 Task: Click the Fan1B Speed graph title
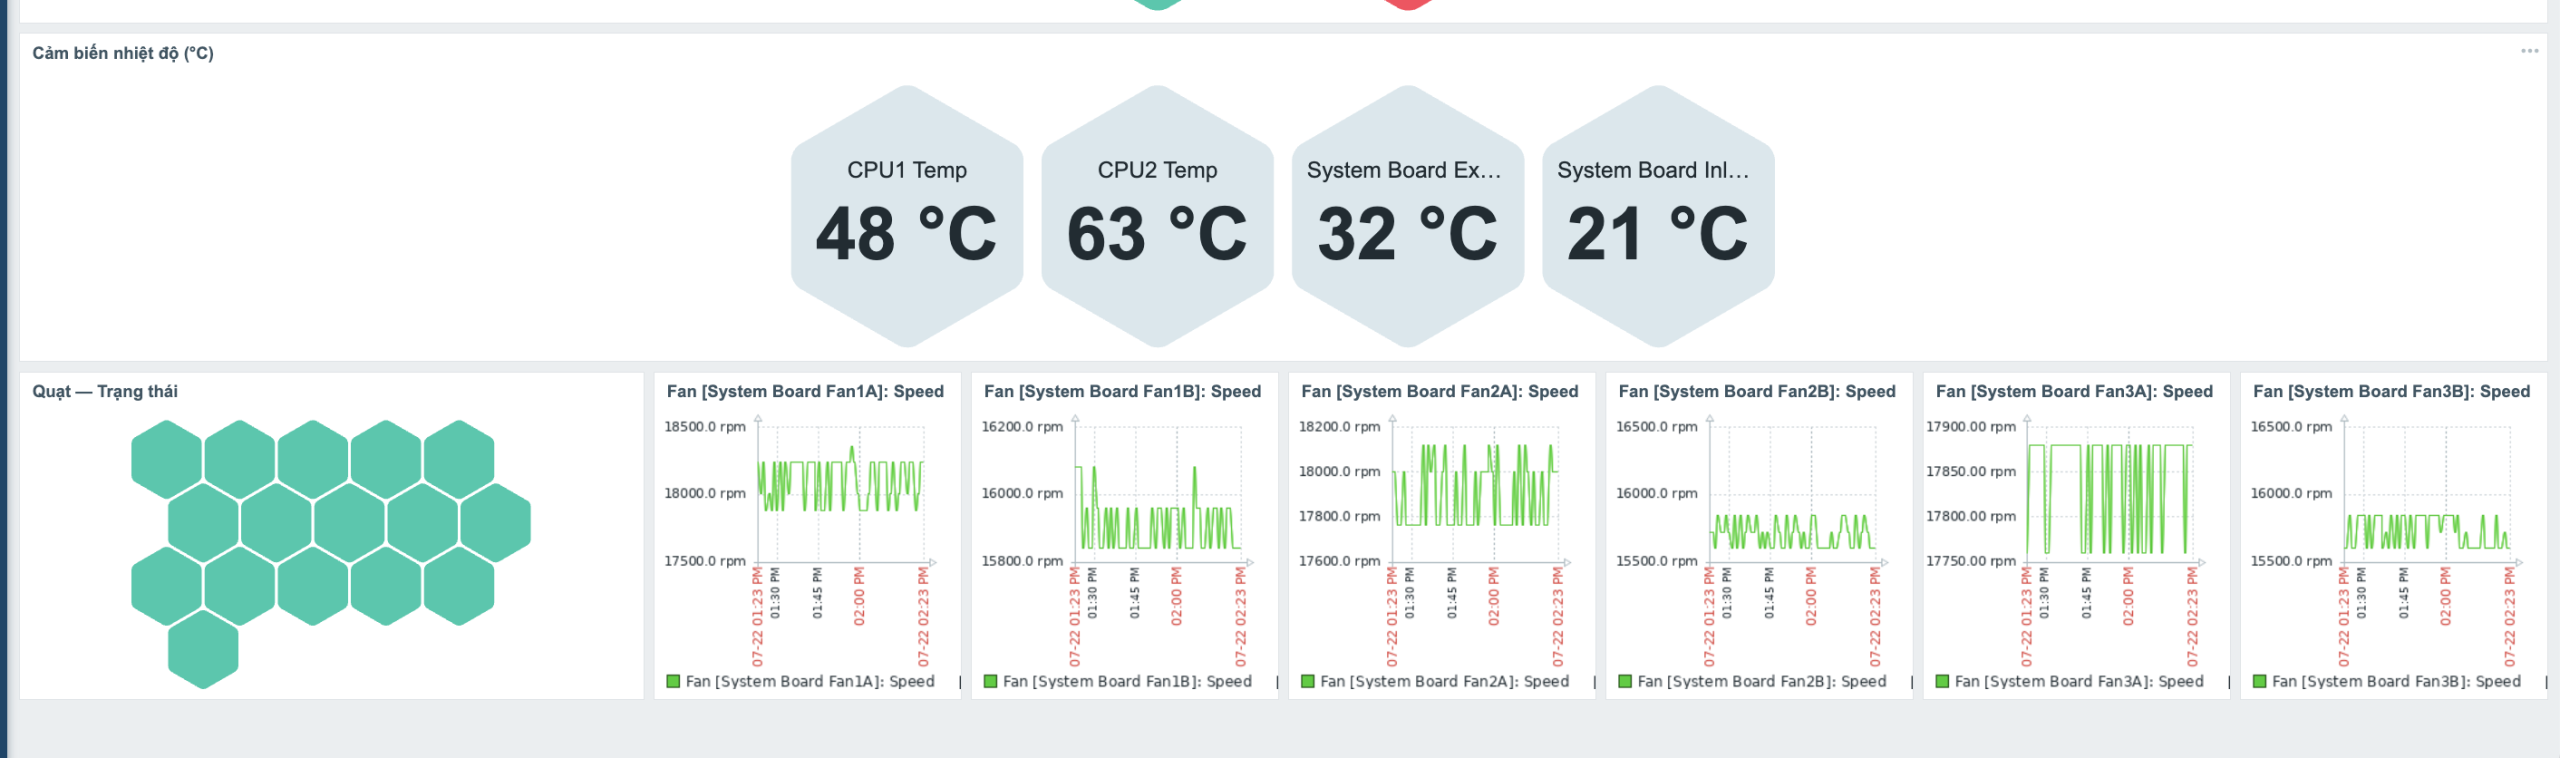[x=1122, y=391]
